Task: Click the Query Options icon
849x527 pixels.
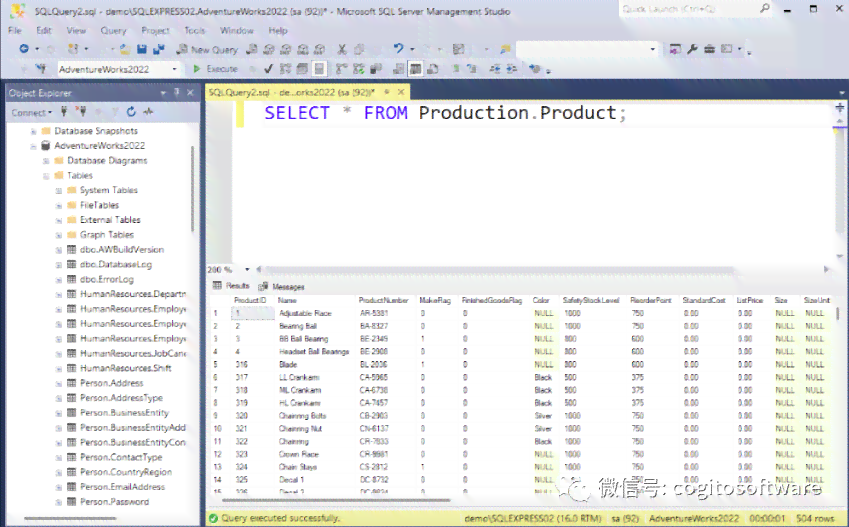Action: tap(302, 69)
